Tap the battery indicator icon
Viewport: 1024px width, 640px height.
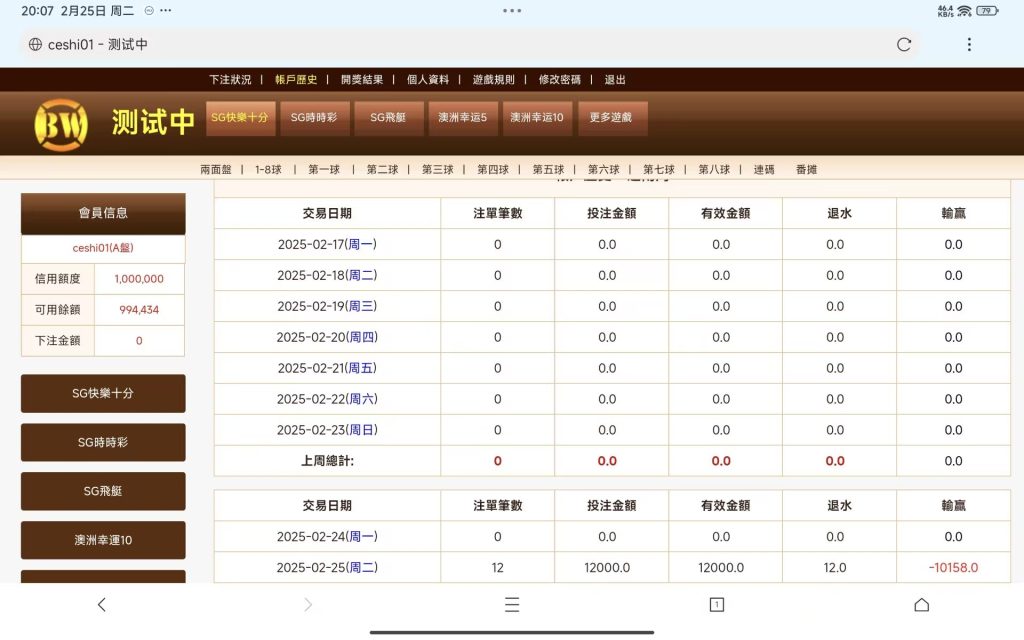tap(987, 11)
